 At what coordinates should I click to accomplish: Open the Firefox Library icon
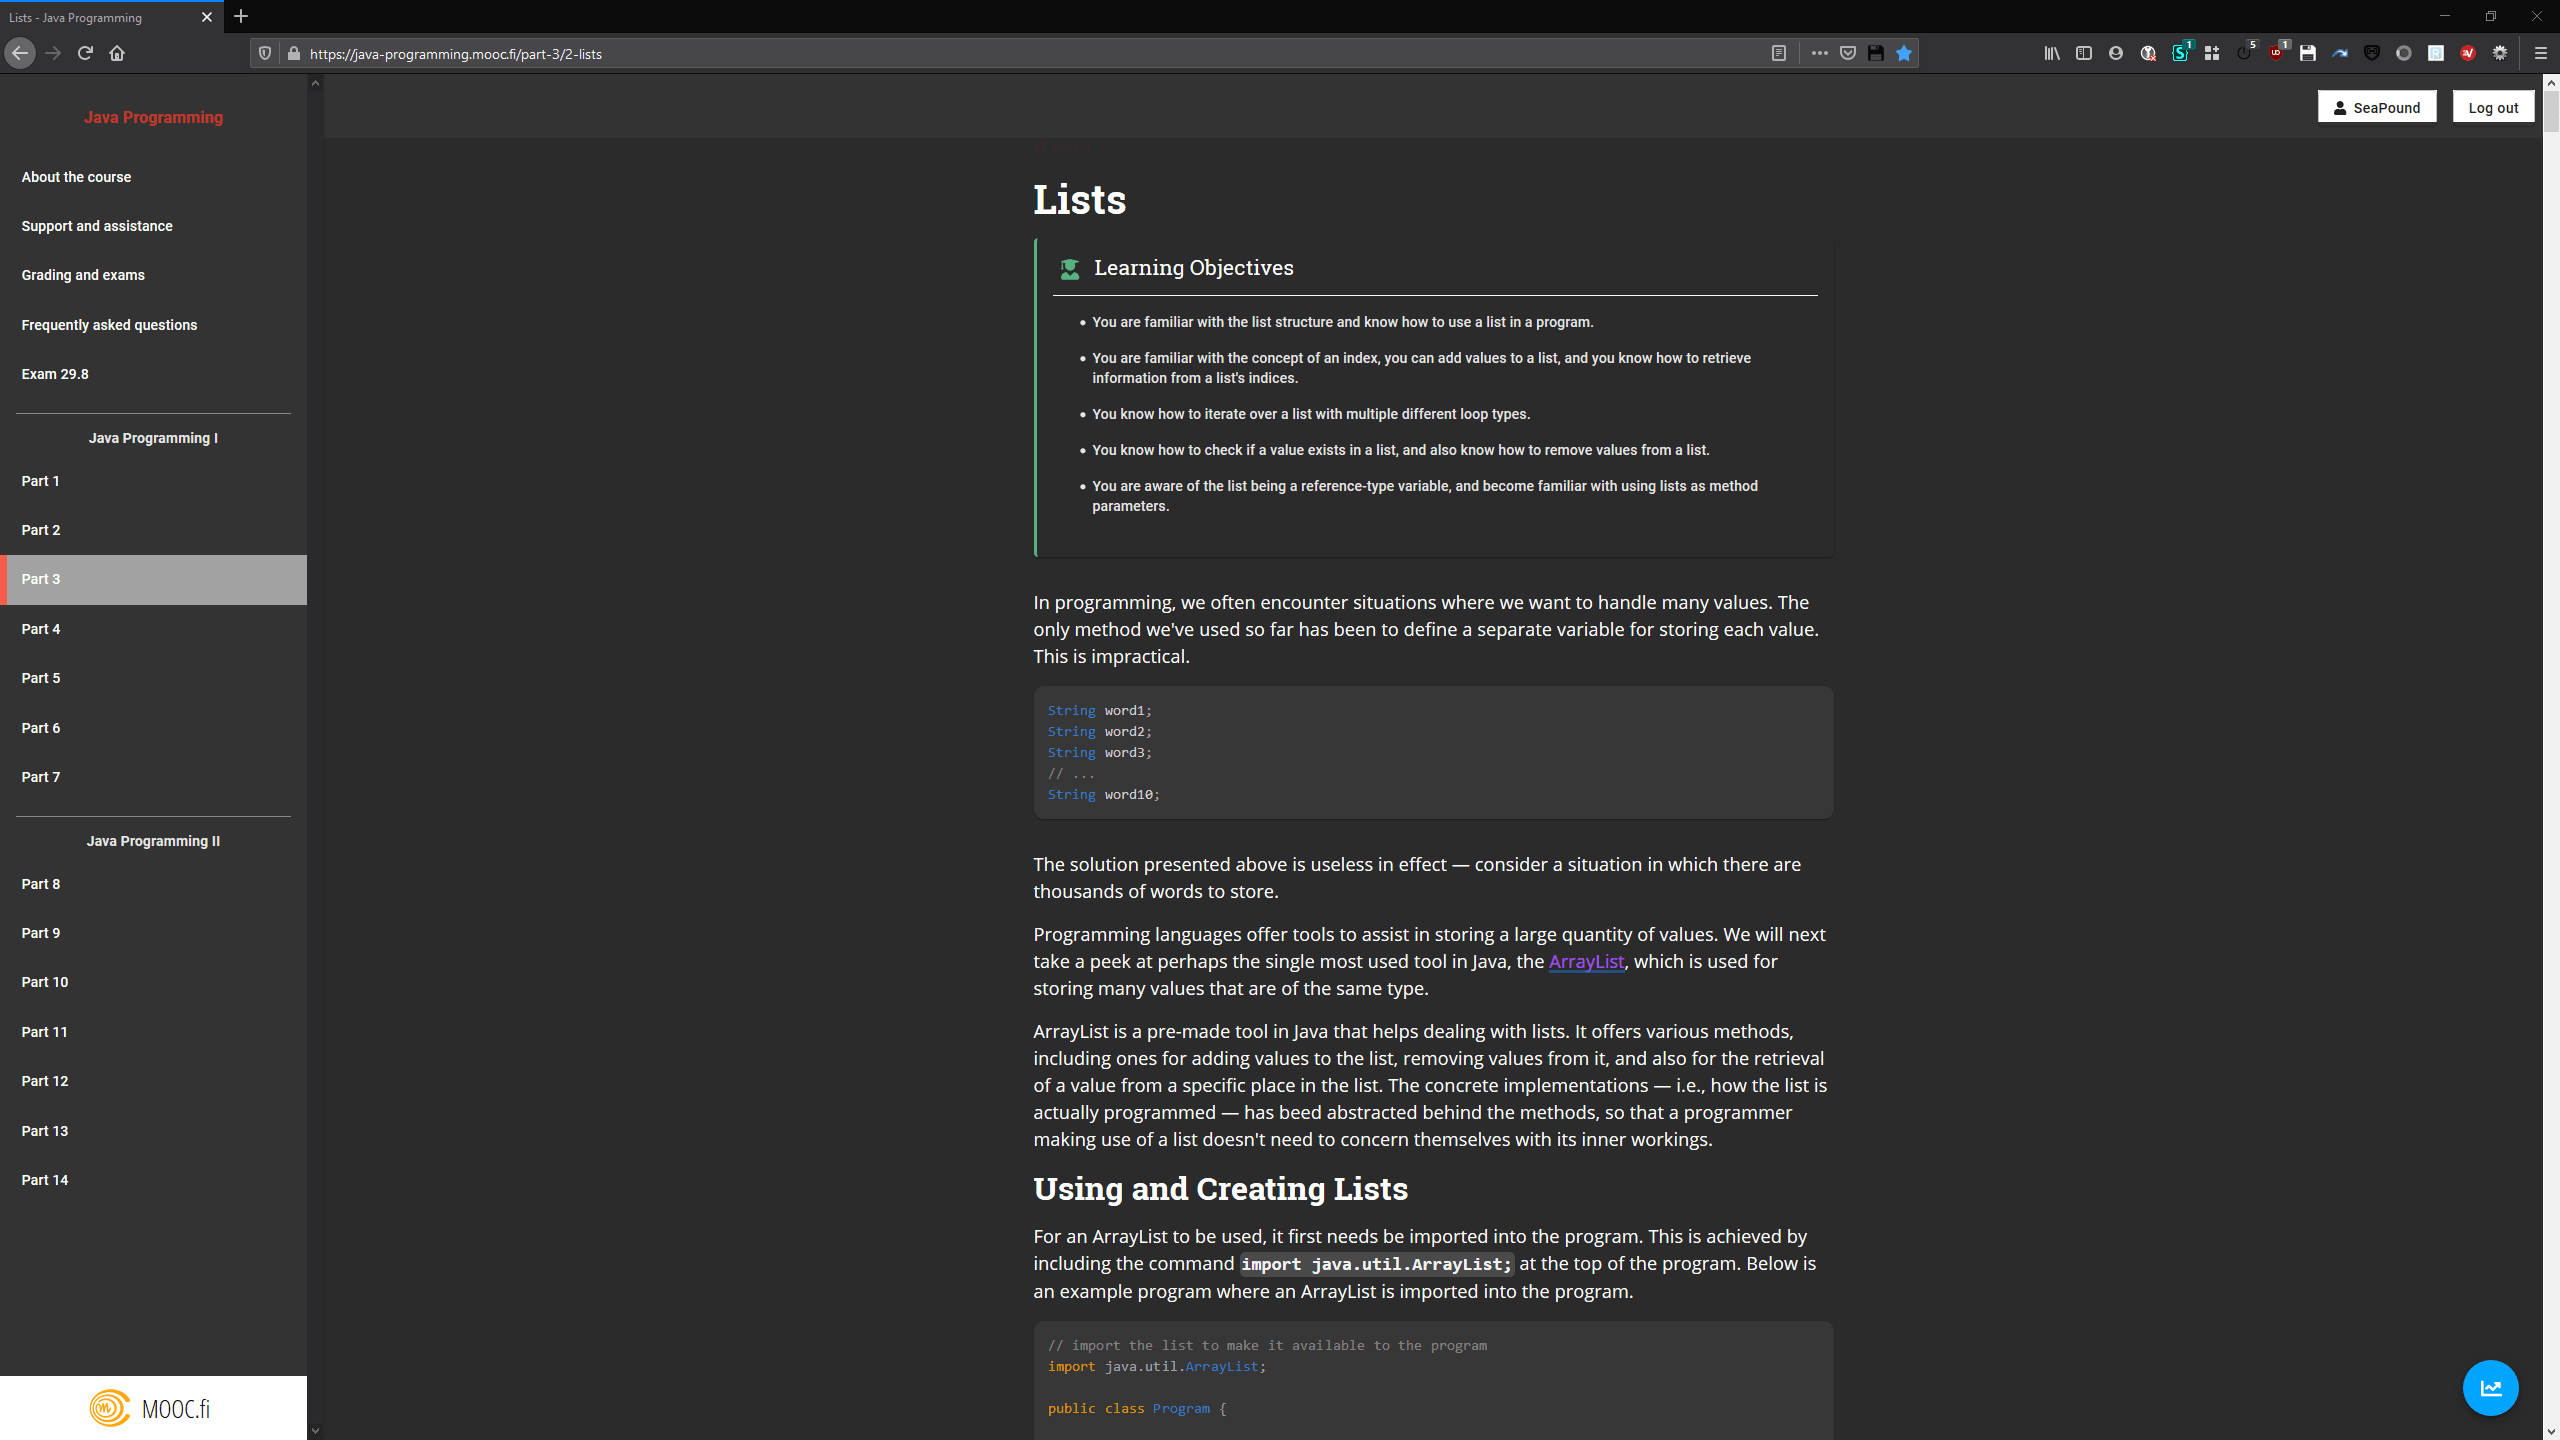2053,53
